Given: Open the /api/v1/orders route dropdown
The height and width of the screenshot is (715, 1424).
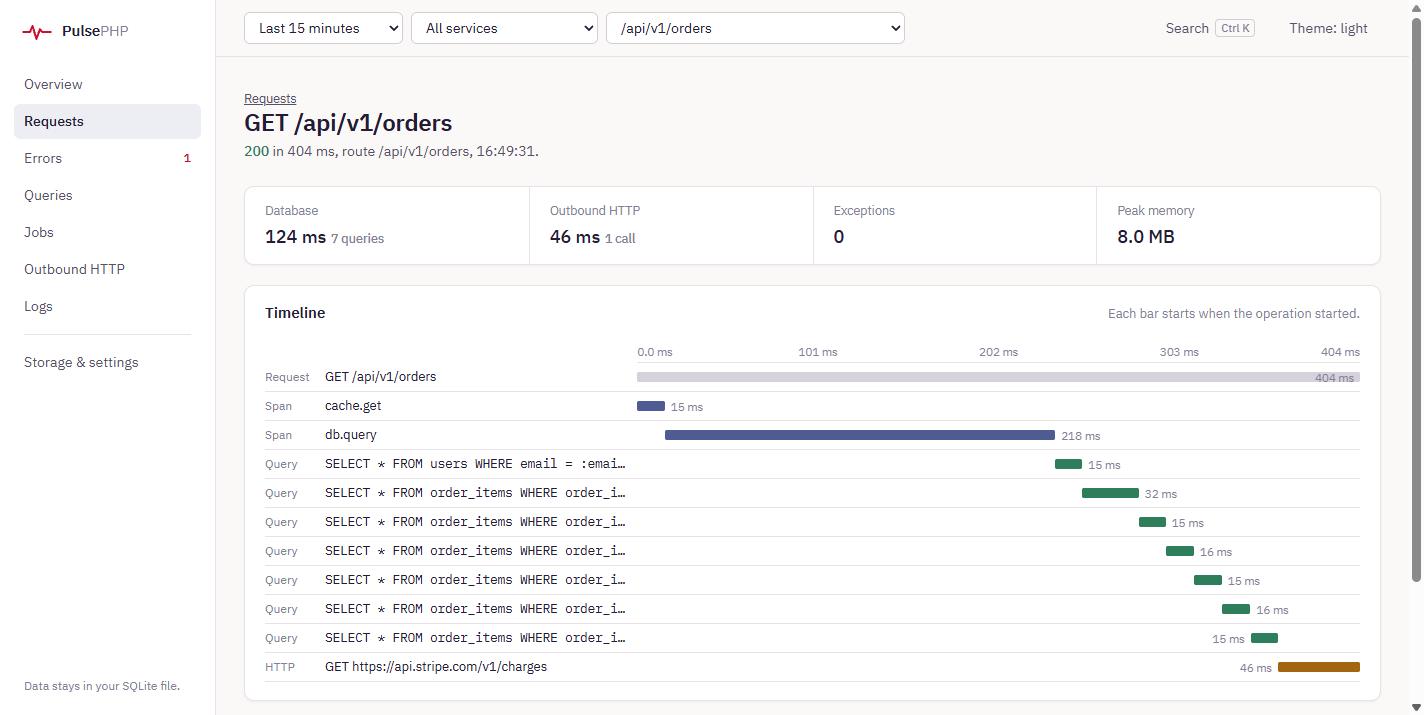Looking at the screenshot, I should [755, 28].
